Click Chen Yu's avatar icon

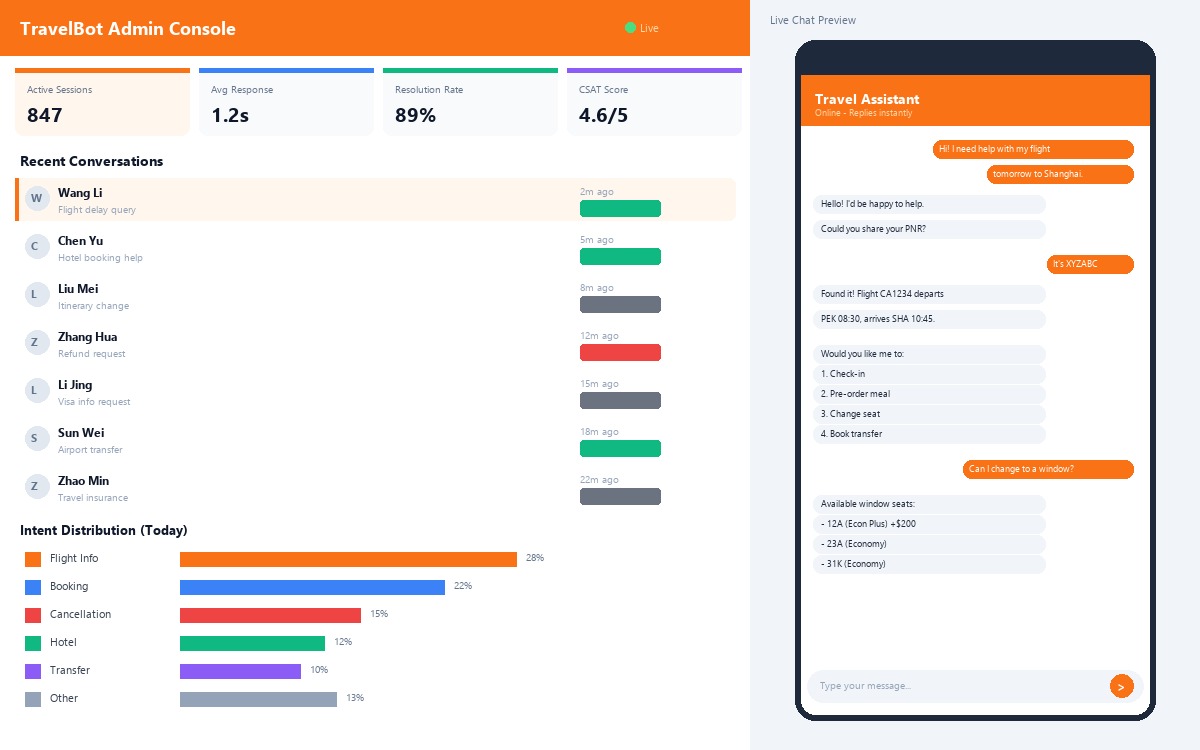click(x=36, y=246)
